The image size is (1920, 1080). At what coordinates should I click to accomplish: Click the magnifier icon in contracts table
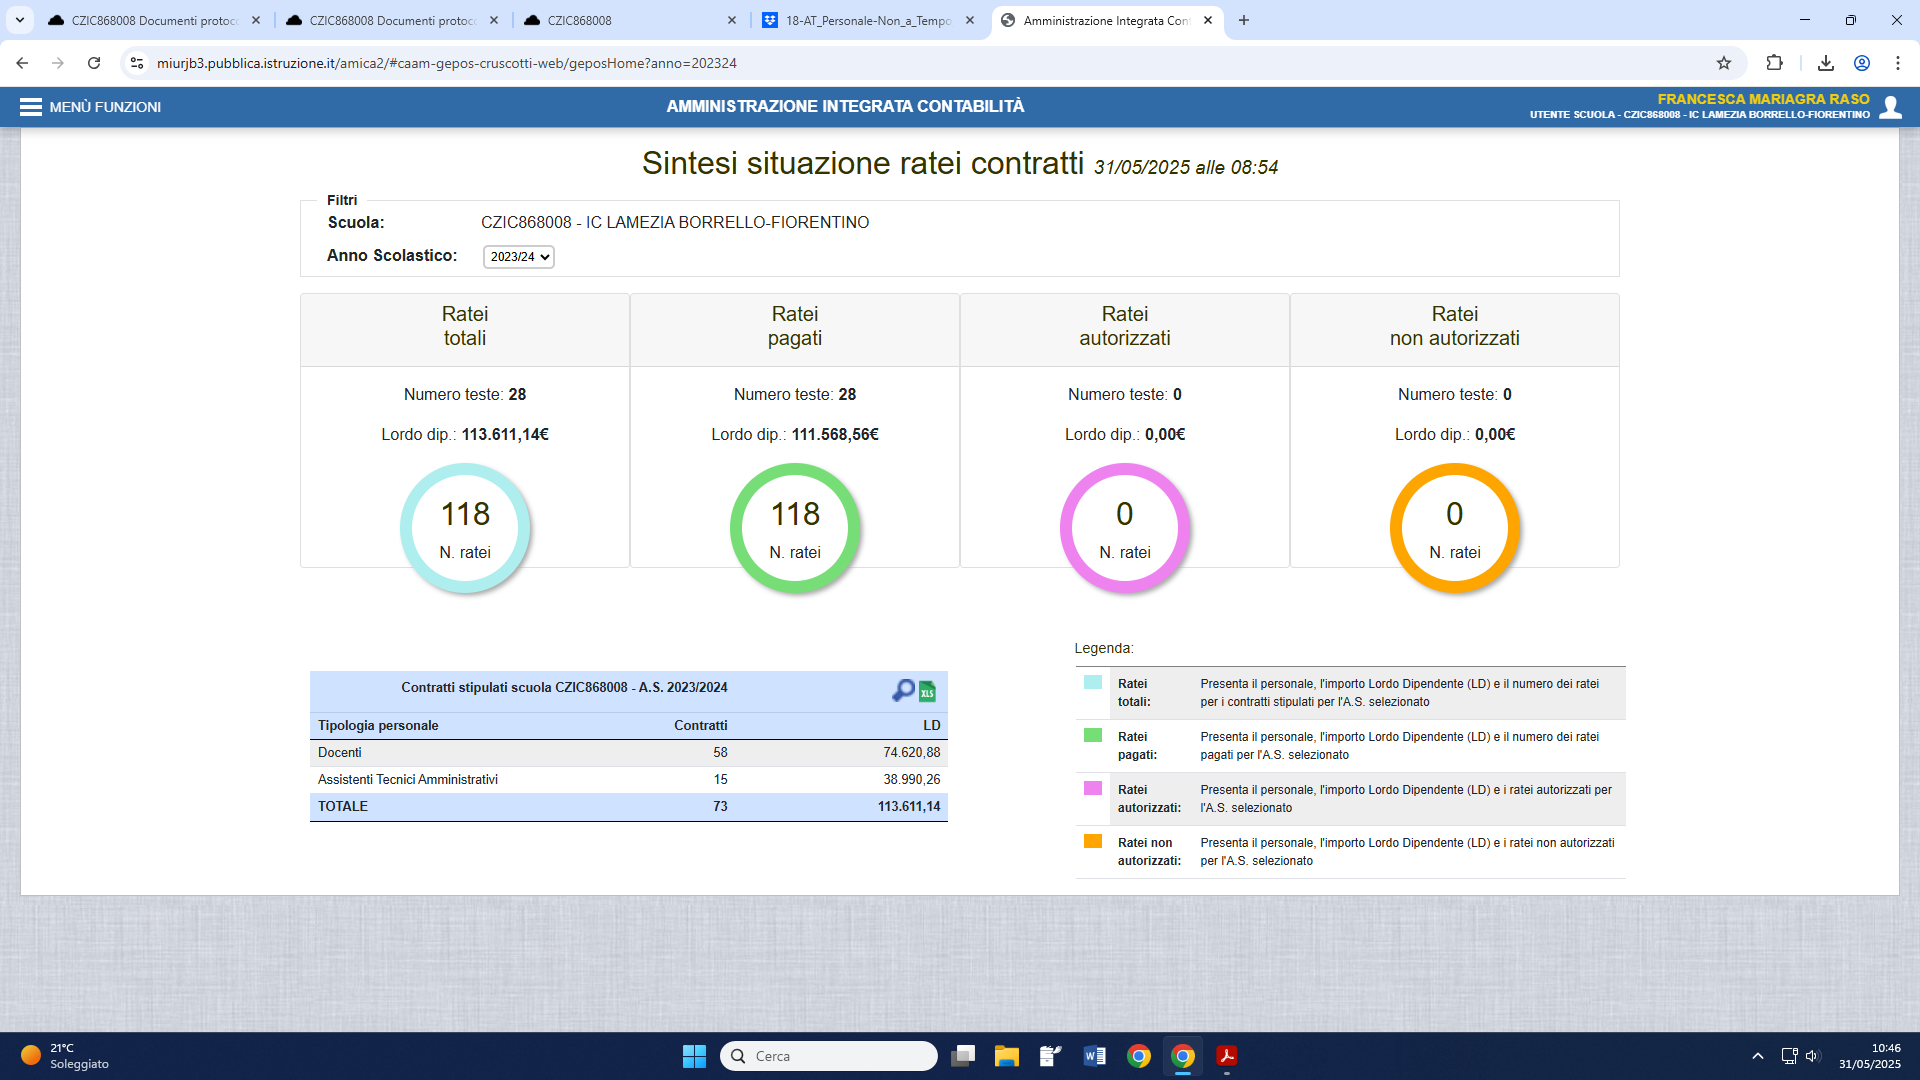click(x=903, y=690)
